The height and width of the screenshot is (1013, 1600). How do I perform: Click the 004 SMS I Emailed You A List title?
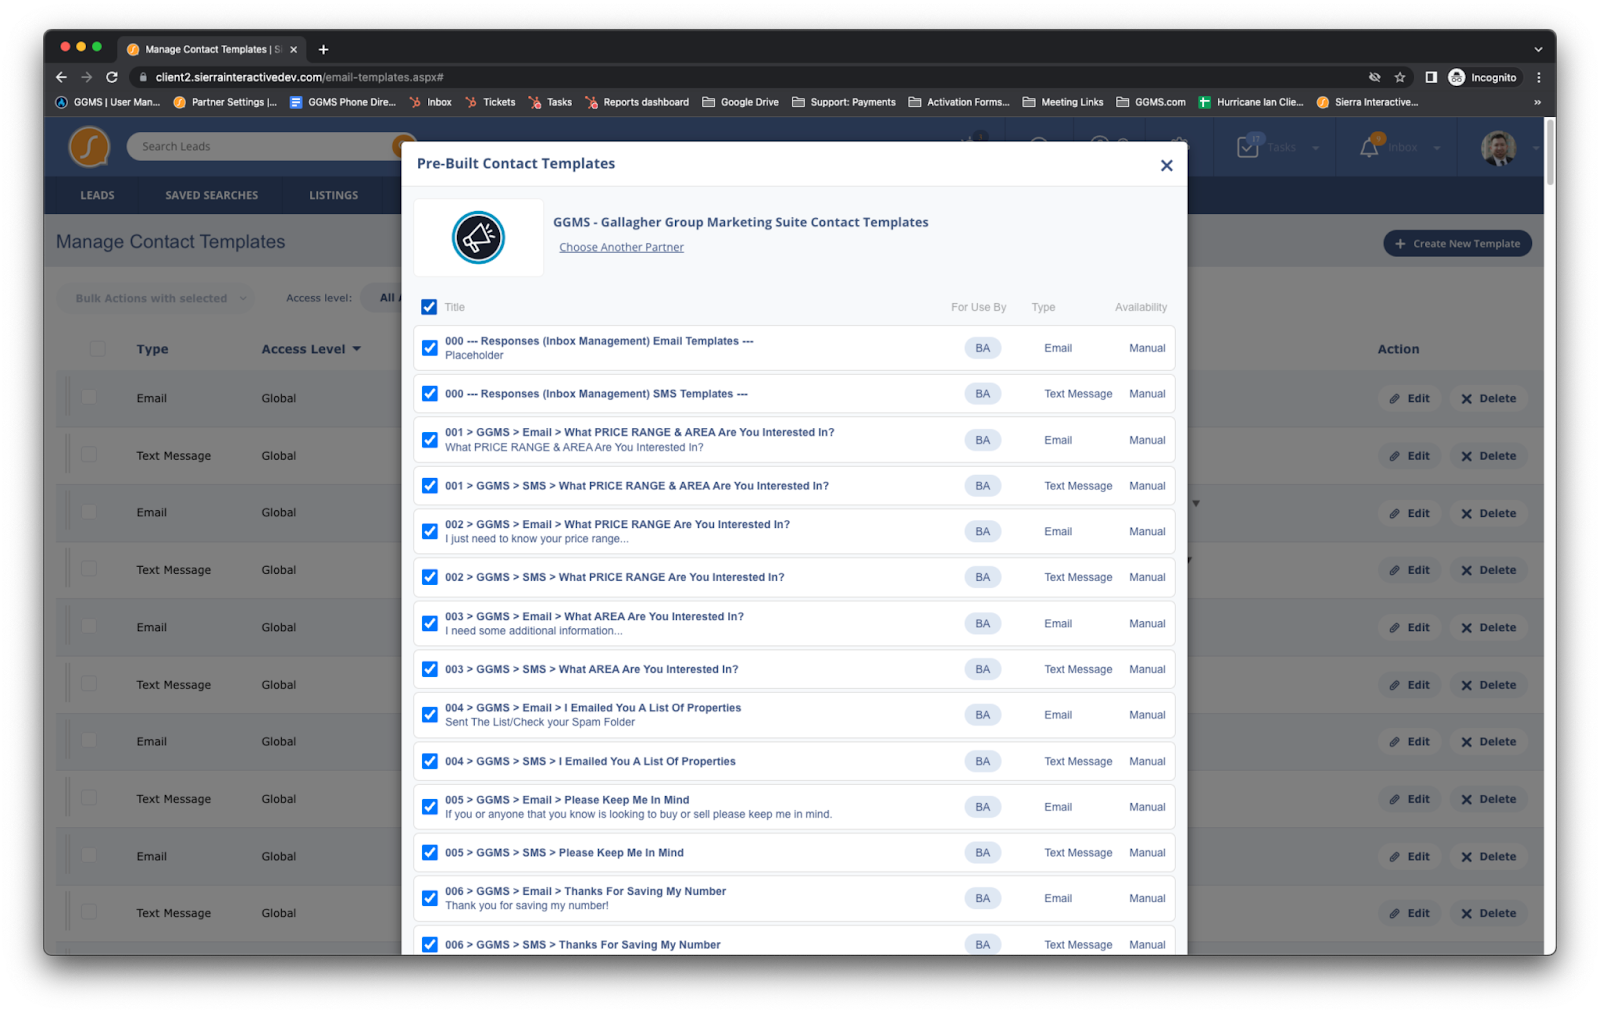pyautogui.click(x=590, y=761)
